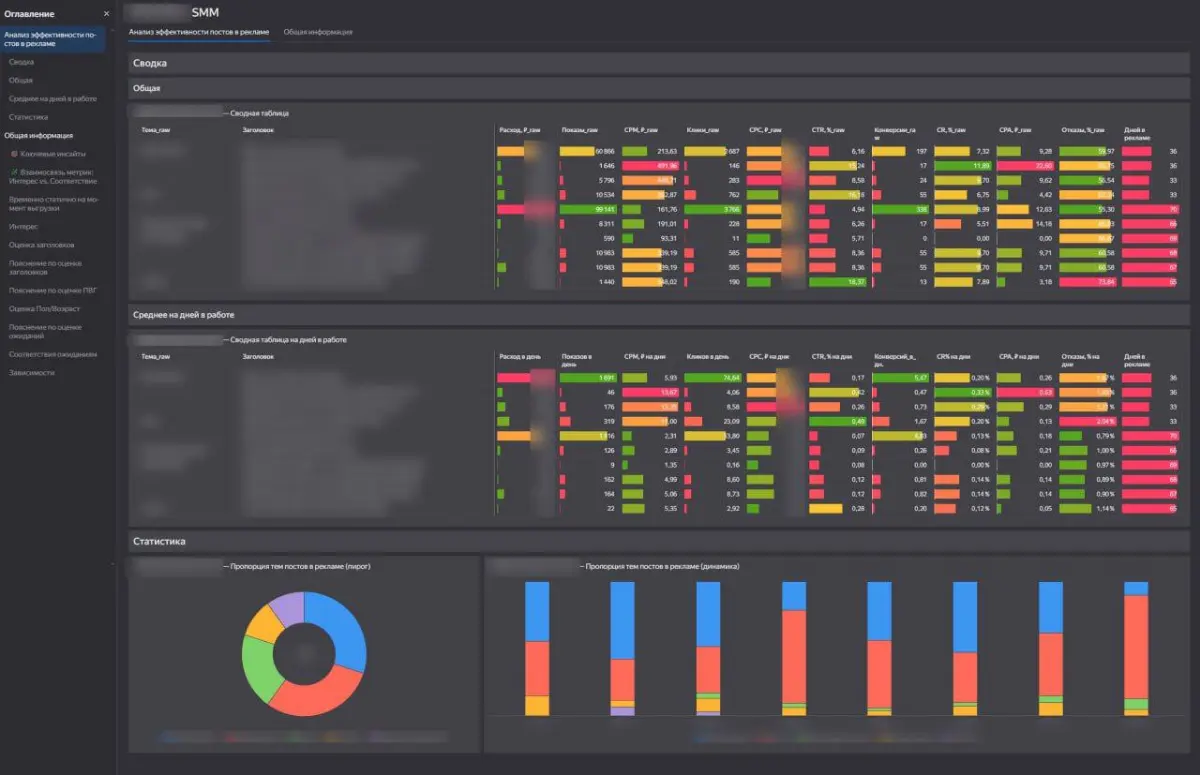Open Сводка in the table of contents
This screenshot has height=775, width=1200.
coord(22,62)
